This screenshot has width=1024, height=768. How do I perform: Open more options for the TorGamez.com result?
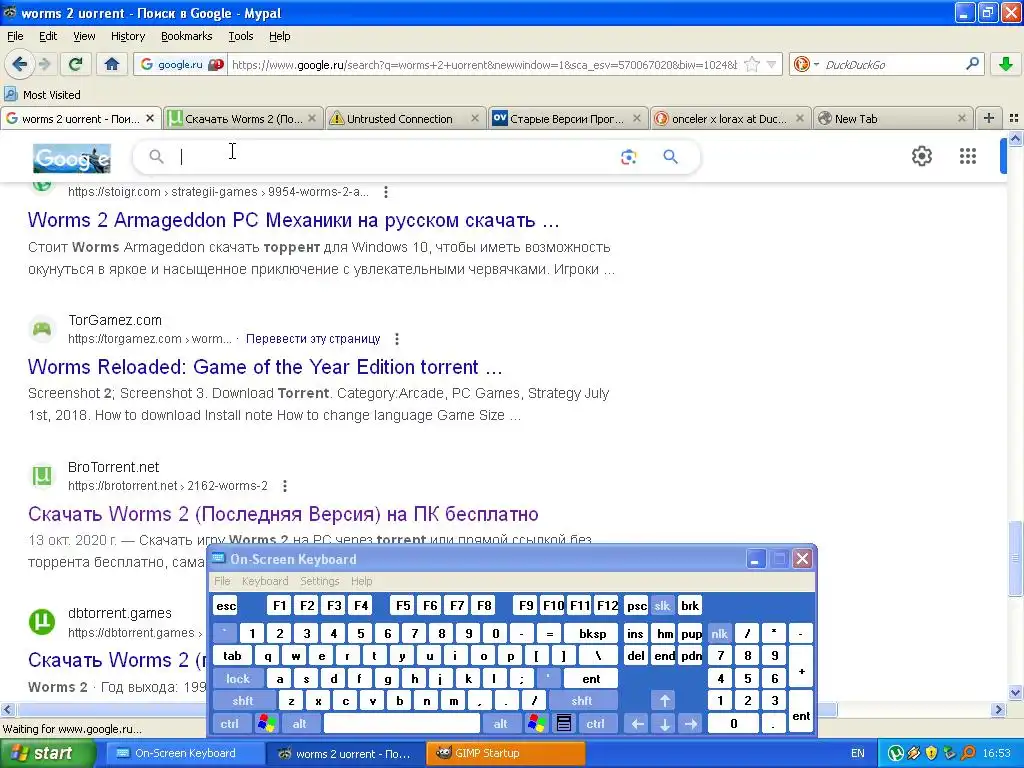pyautogui.click(x=396, y=339)
